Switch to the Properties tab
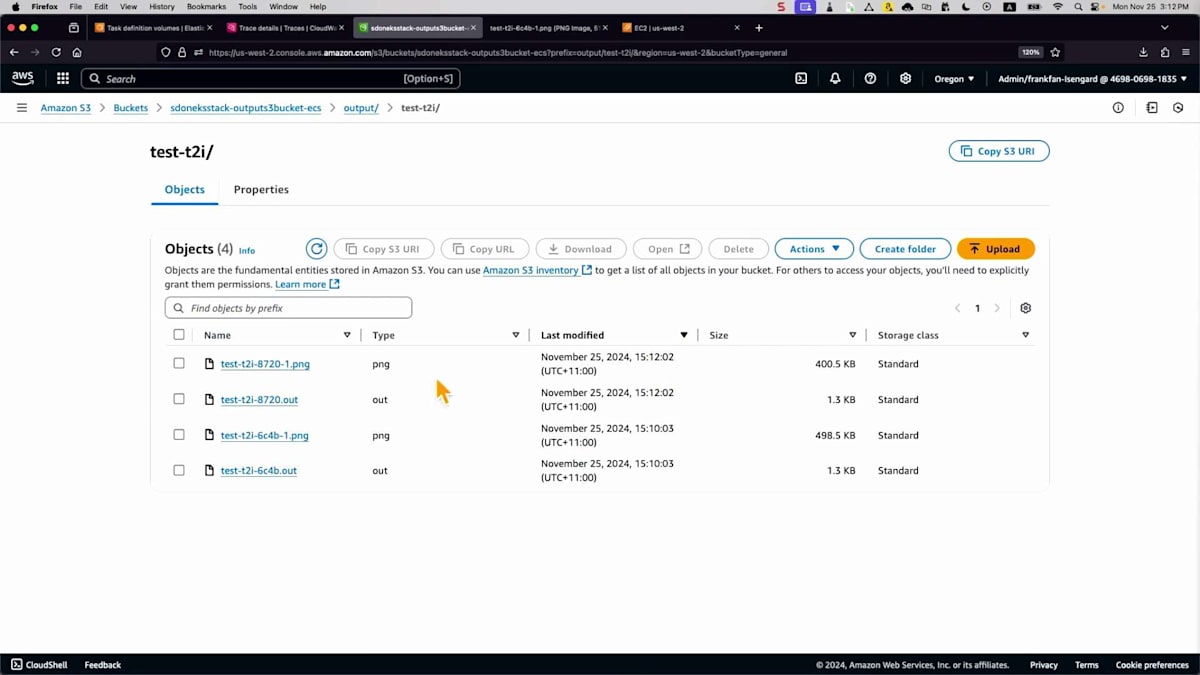The width and height of the screenshot is (1200, 675). click(x=261, y=189)
